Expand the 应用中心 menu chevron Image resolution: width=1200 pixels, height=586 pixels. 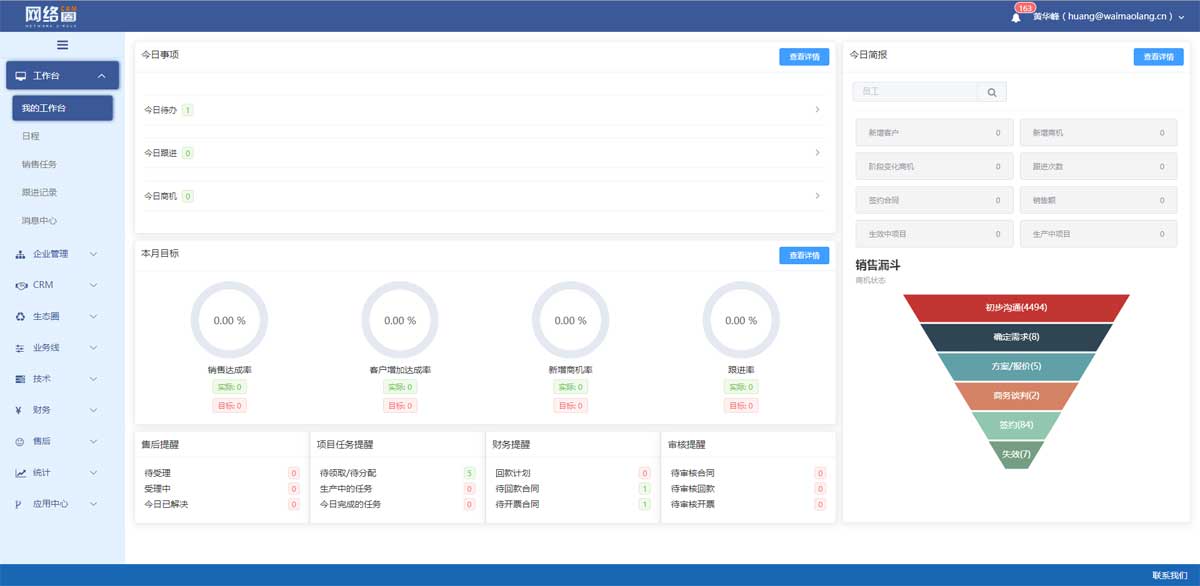(94, 504)
